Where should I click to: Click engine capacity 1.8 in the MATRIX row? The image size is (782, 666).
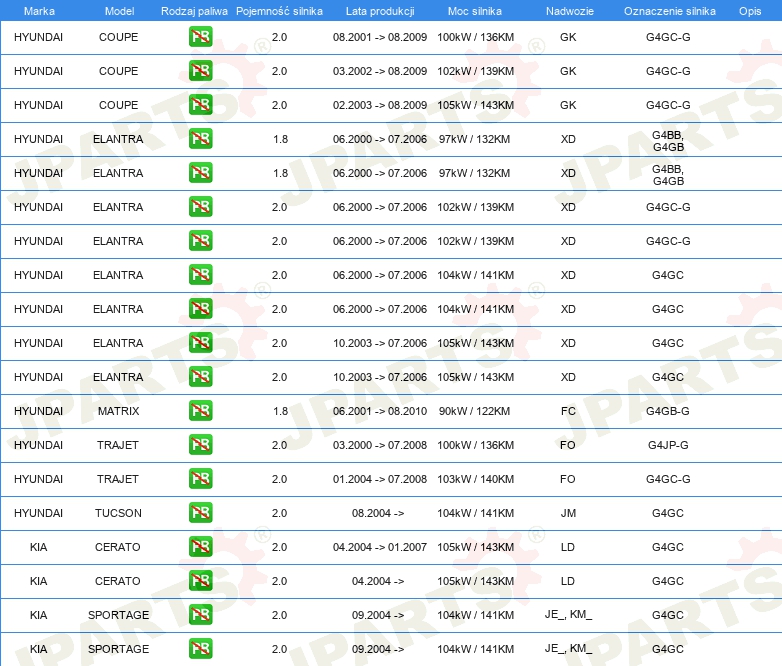pos(280,411)
